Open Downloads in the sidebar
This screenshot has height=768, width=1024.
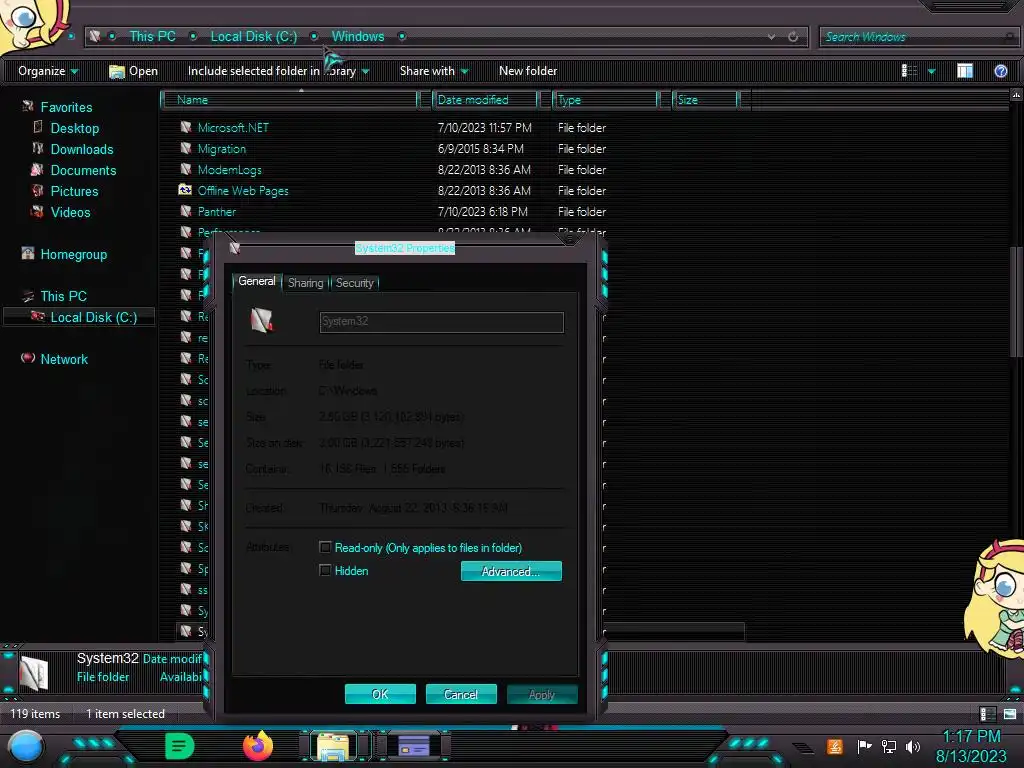click(x=82, y=149)
